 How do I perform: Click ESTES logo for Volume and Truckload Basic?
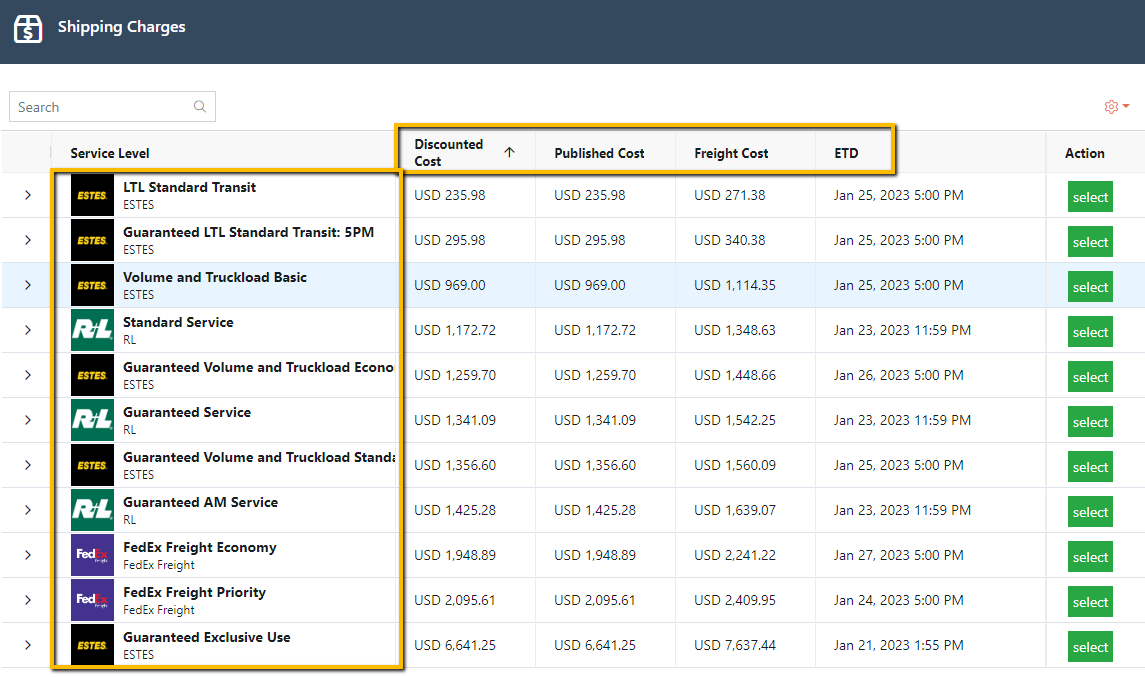click(92, 286)
